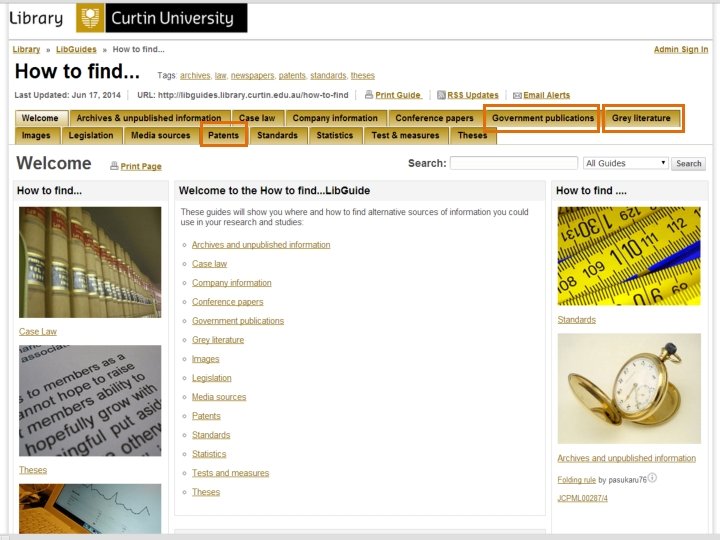Select the Grey literature tab
Image resolution: width=720 pixels, height=540 pixels.
click(x=641, y=118)
